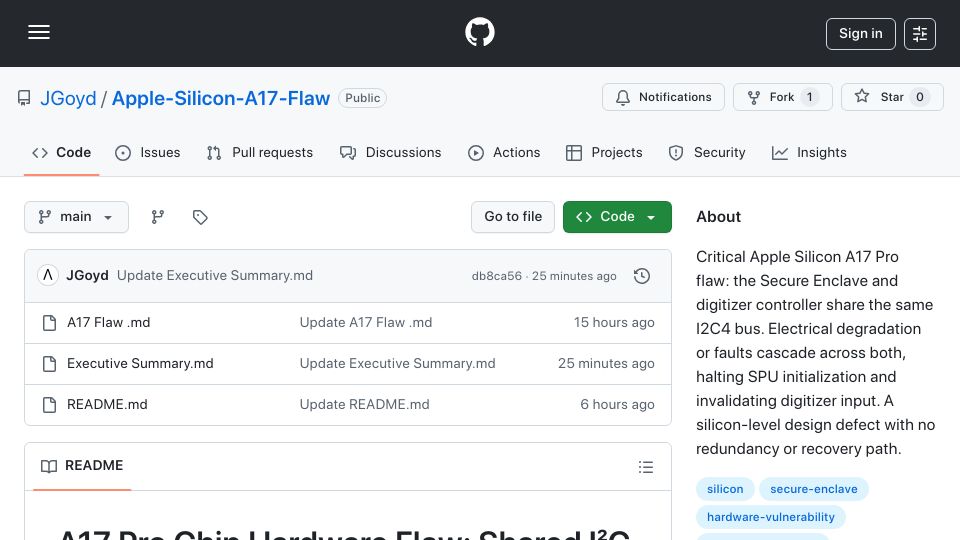
Task: Click the Go to file button
Action: [513, 217]
